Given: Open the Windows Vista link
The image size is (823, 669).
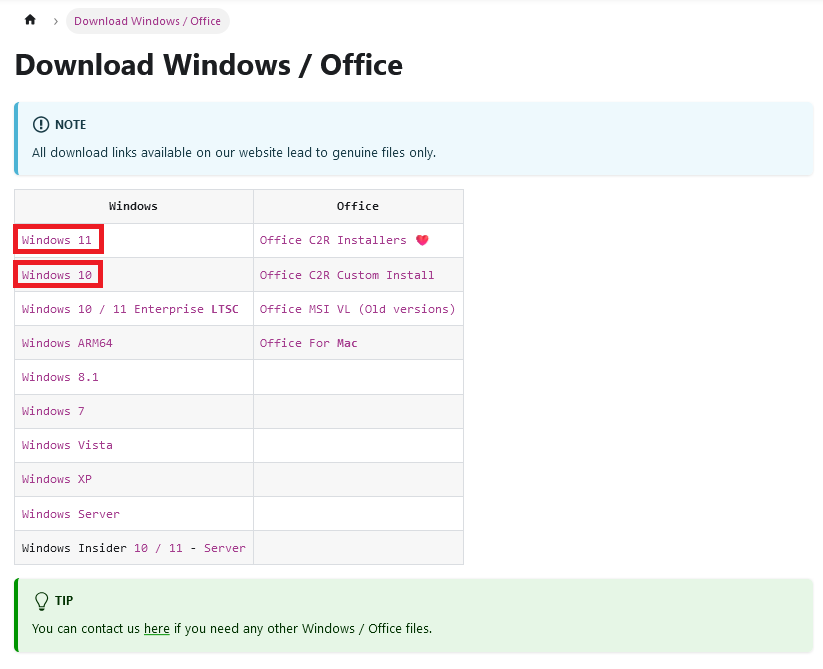Looking at the screenshot, I should [67, 445].
